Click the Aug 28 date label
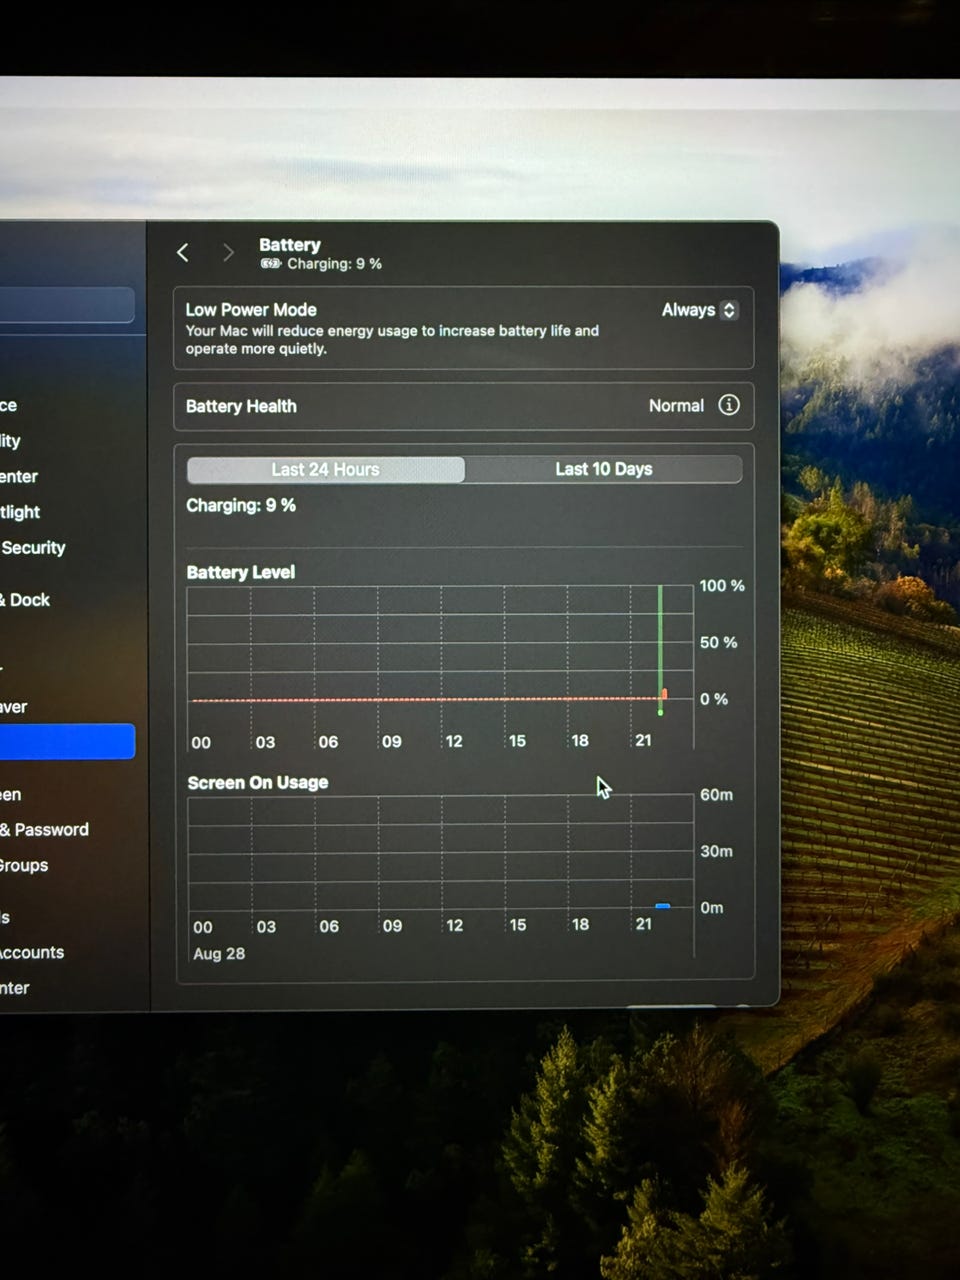This screenshot has width=960, height=1280. pos(219,954)
